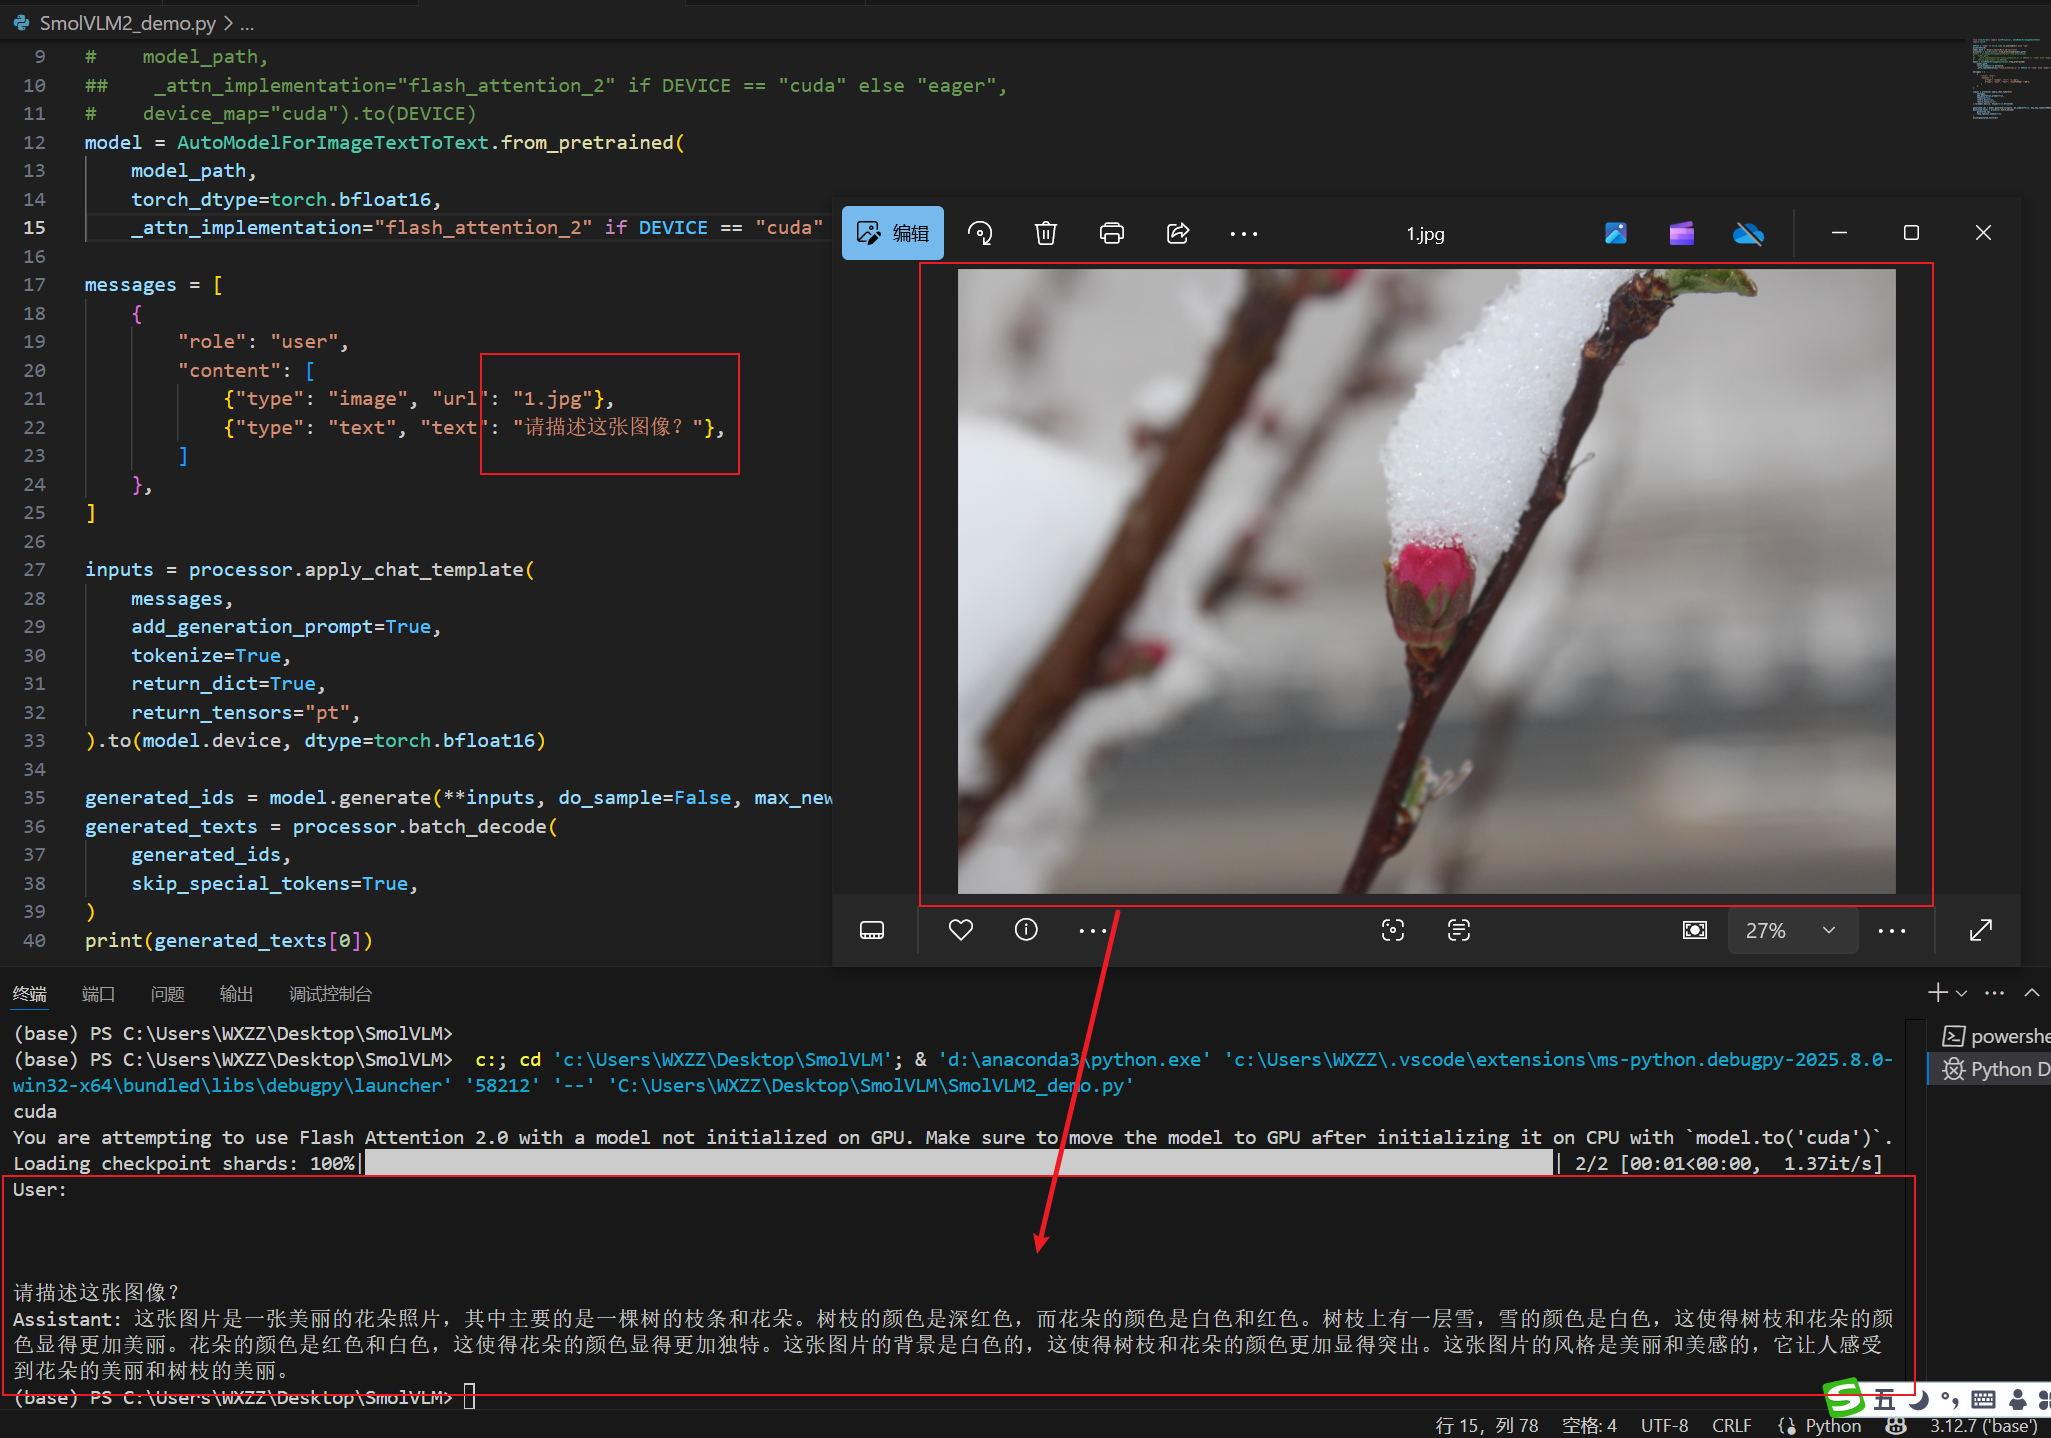Enter fullscreen with the expand arrows icon
The height and width of the screenshot is (1438, 2051).
point(1981,931)
